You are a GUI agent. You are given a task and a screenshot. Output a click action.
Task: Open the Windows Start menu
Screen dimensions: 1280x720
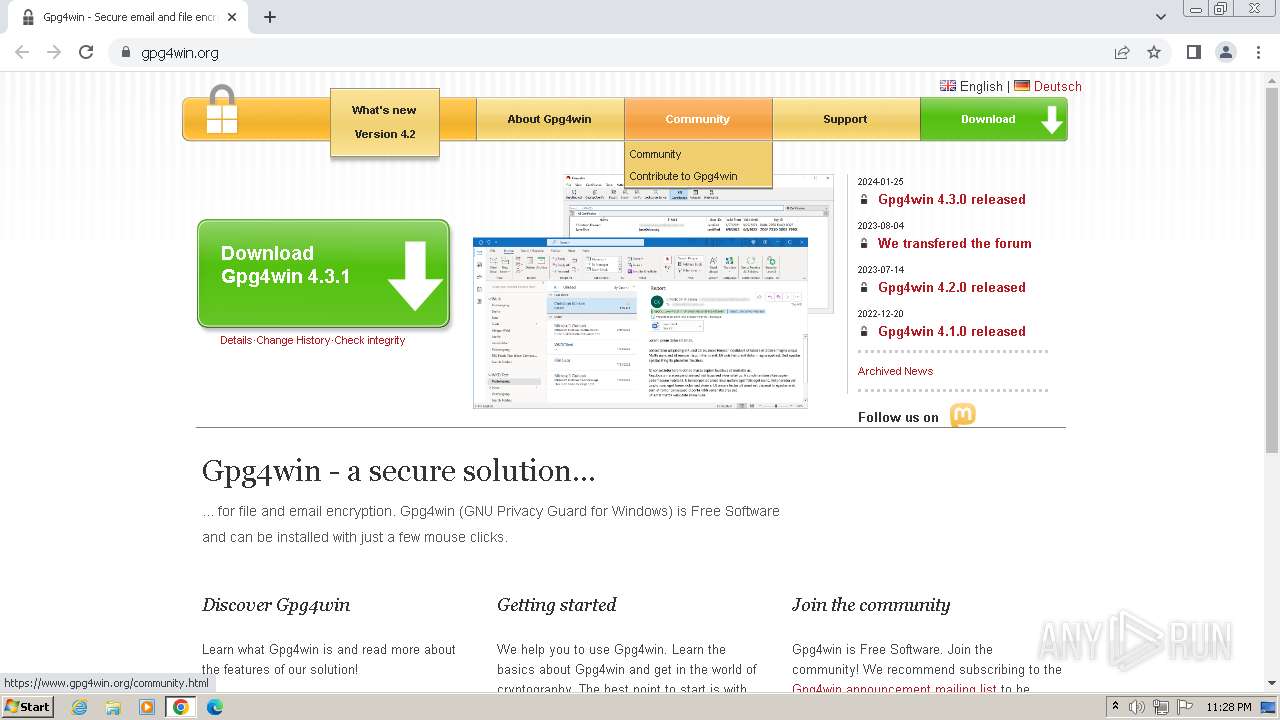click(28, 706)
